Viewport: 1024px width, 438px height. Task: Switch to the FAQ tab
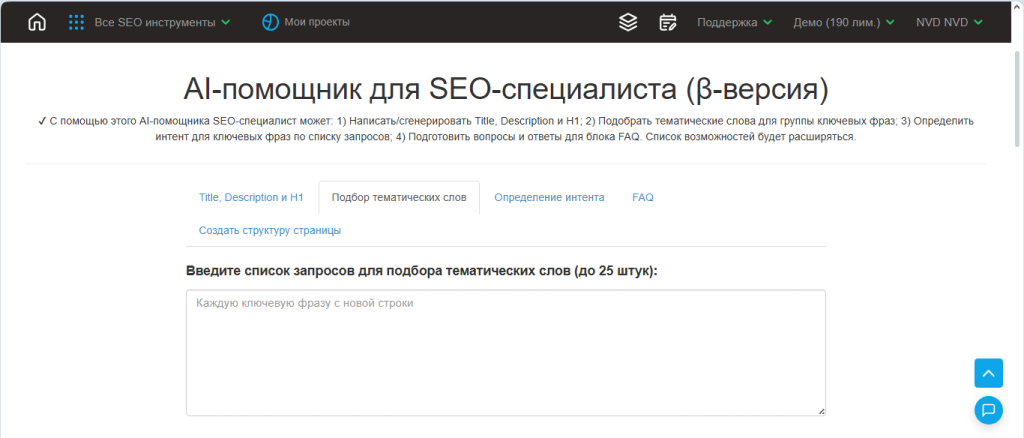tap(643, 198)
